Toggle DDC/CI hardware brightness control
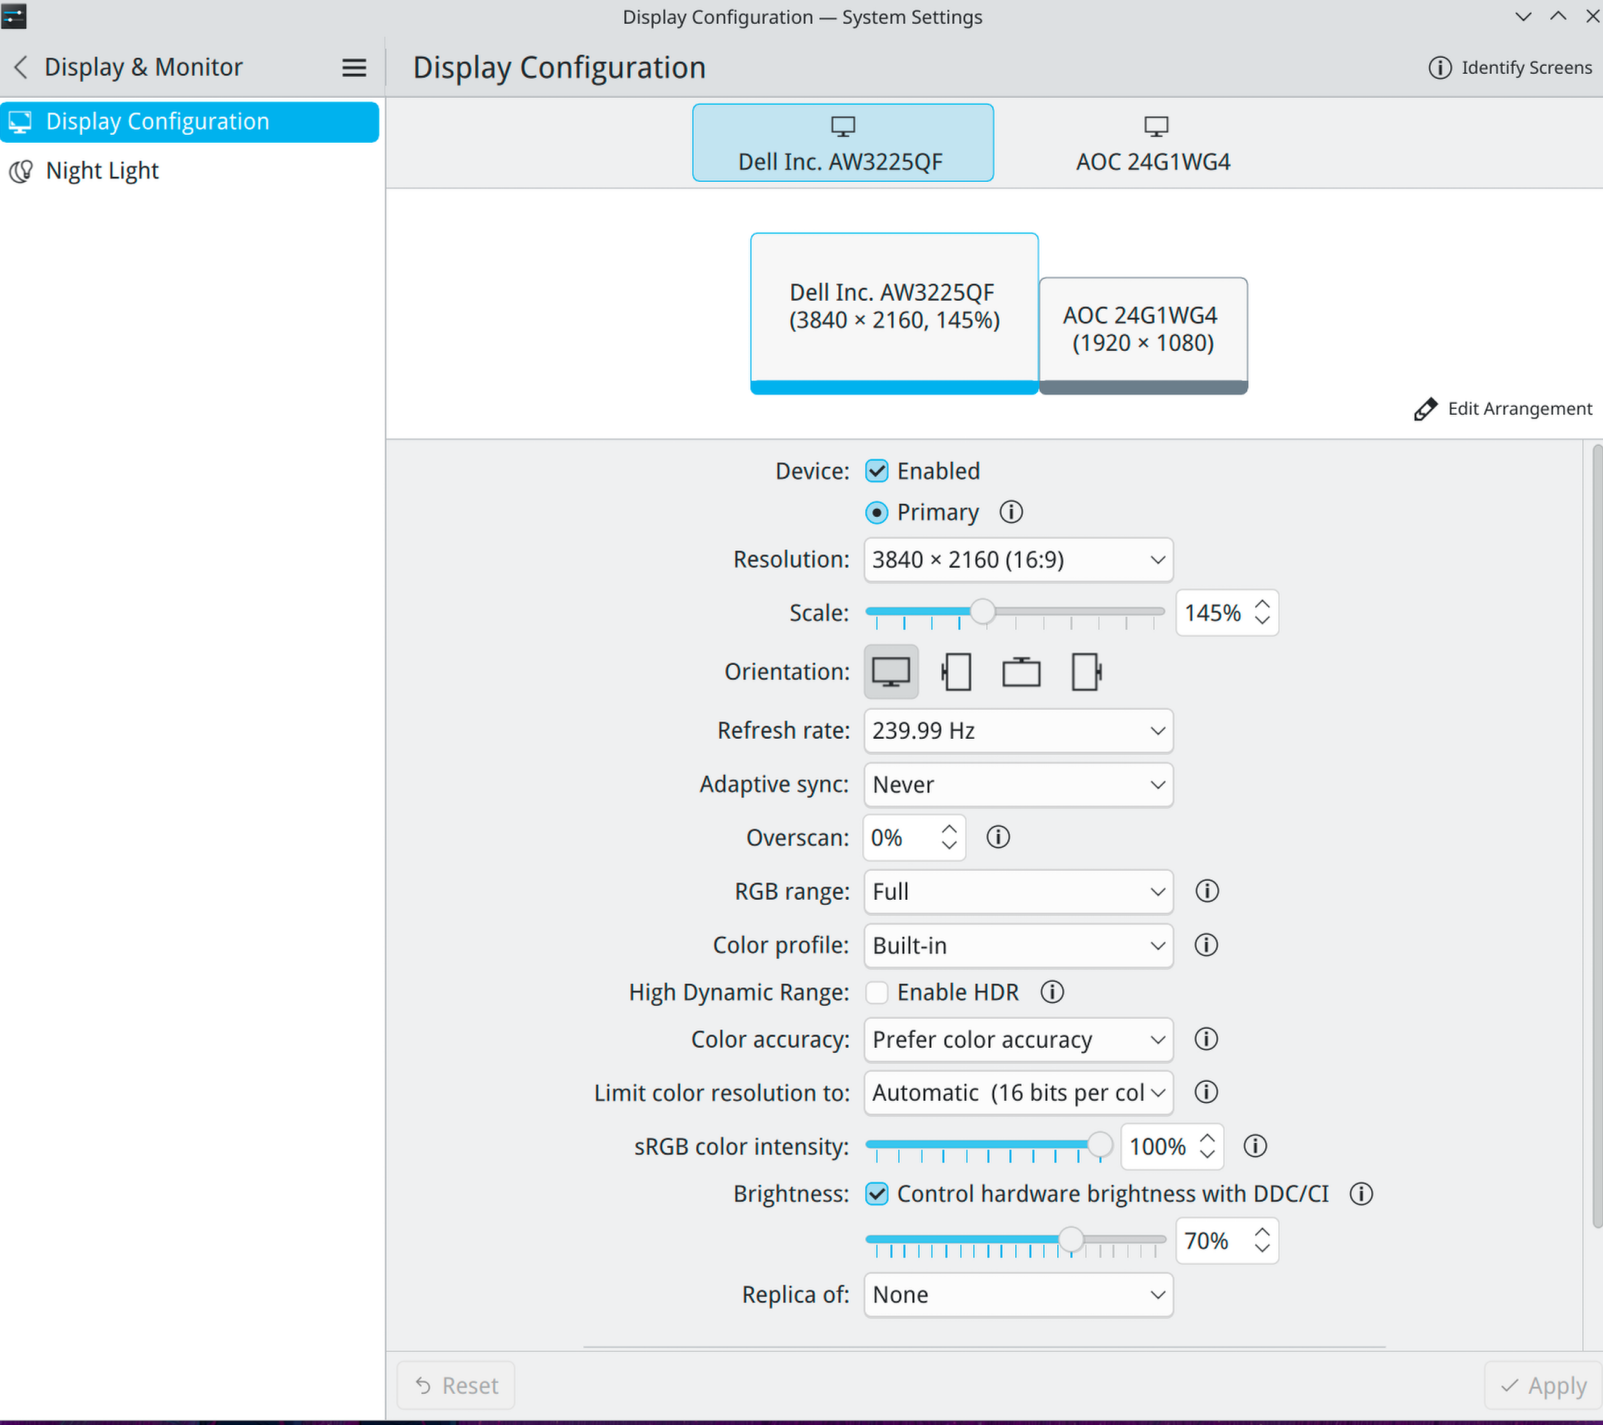 (x=877, y=1194)
